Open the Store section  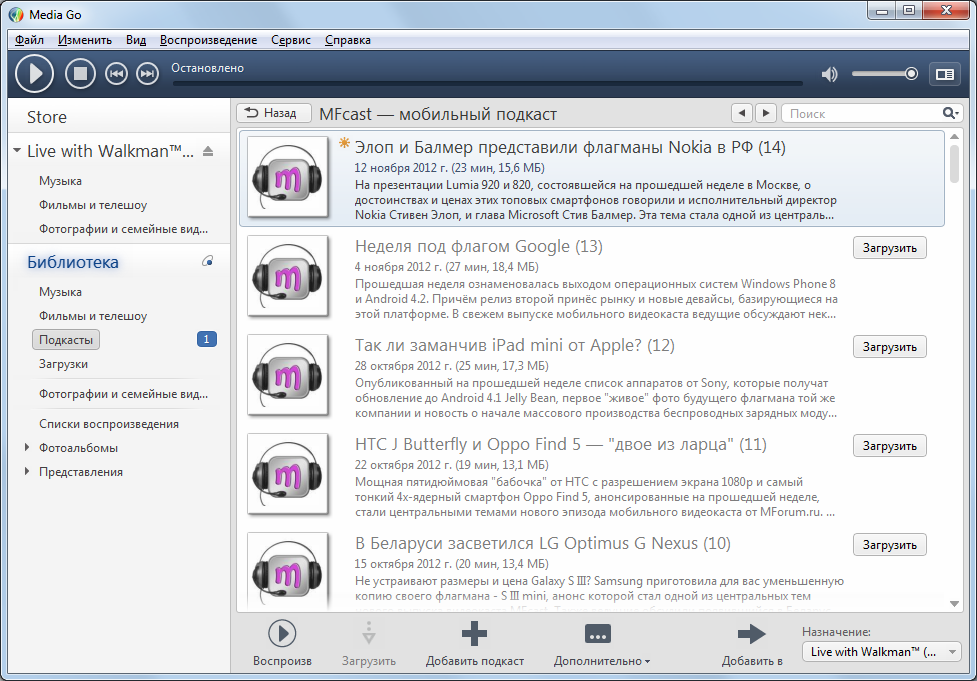pos(47,117)
